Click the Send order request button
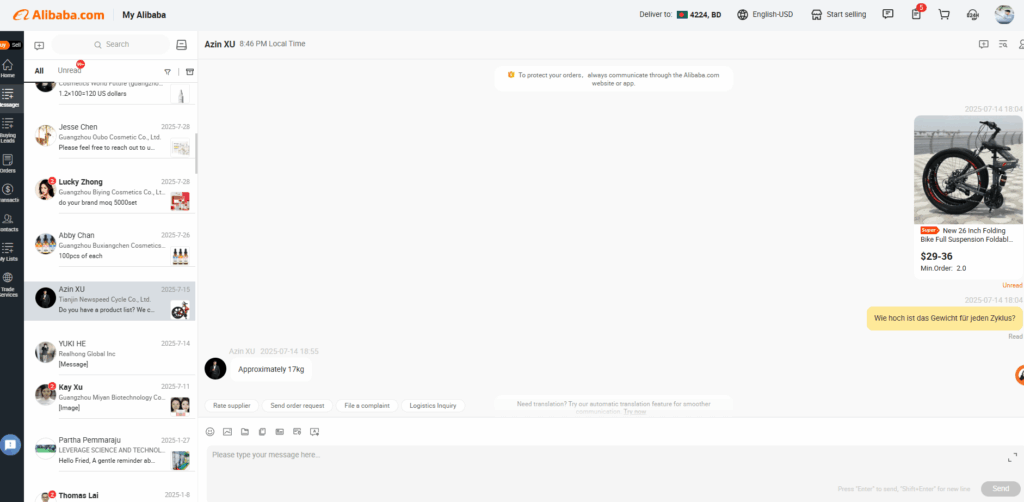1024x502 pixels. pos(297,405)
